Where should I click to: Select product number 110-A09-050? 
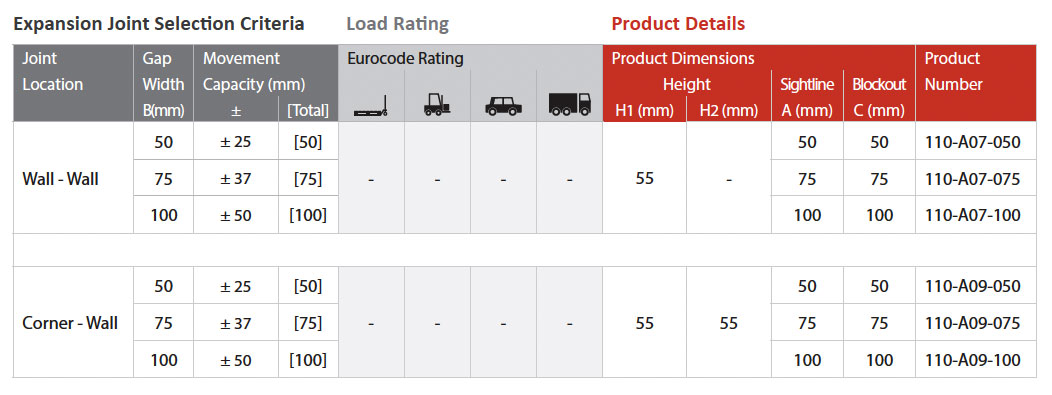[x=972, y=286]
